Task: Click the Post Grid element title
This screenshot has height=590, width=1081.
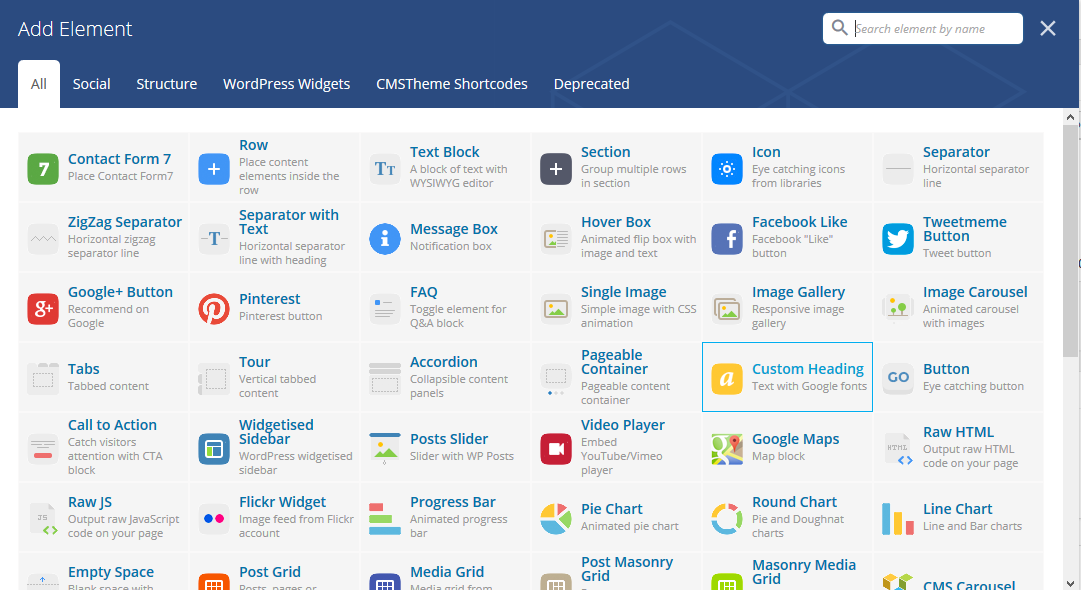Action: point(270,572)
